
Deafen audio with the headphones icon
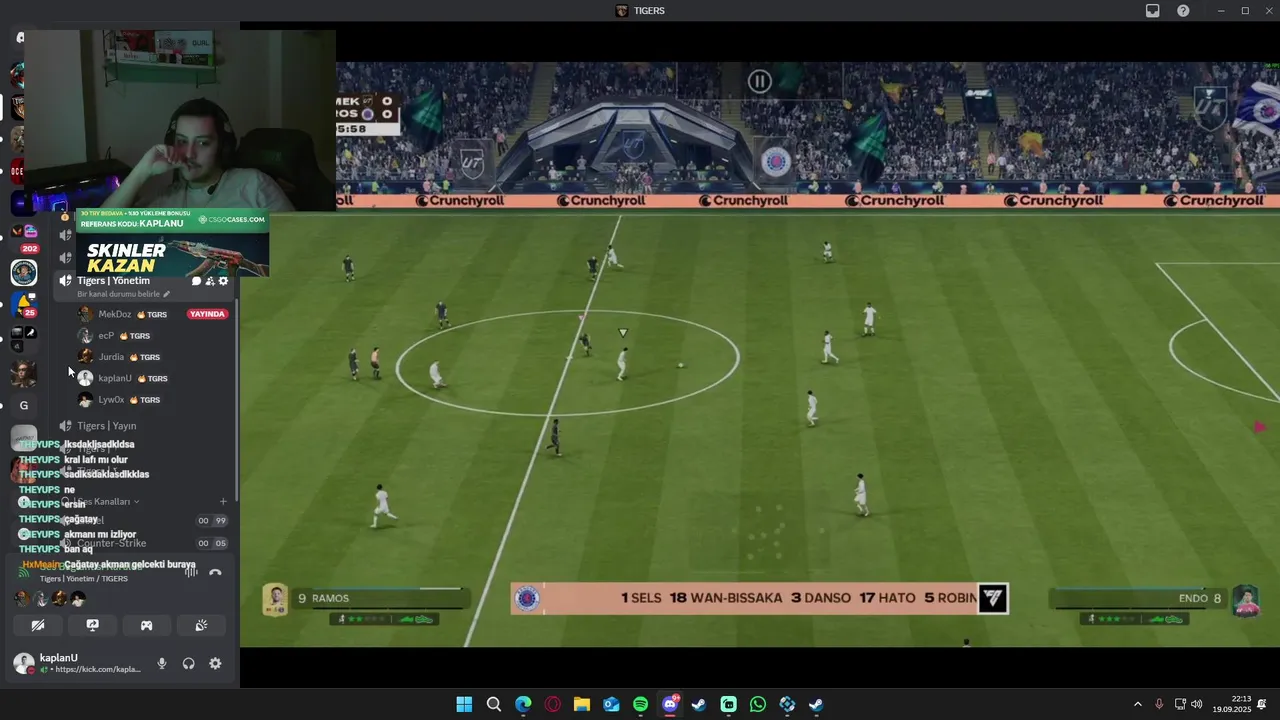188,663
